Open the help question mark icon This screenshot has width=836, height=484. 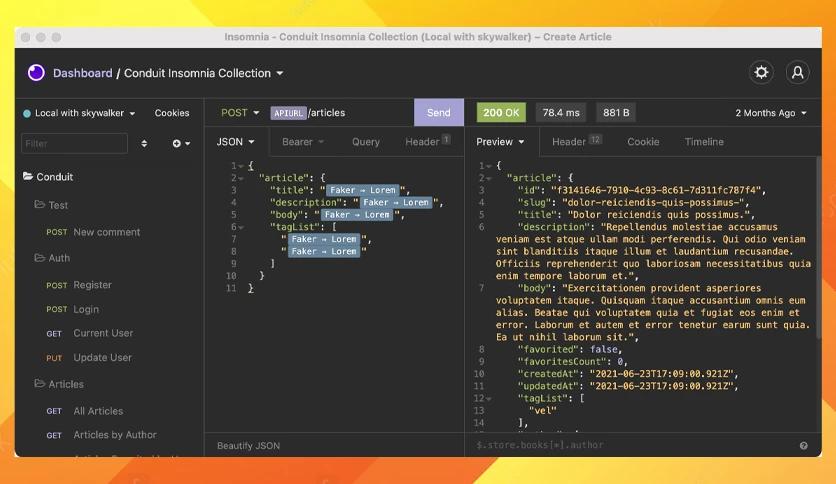(x=803, y=446)
